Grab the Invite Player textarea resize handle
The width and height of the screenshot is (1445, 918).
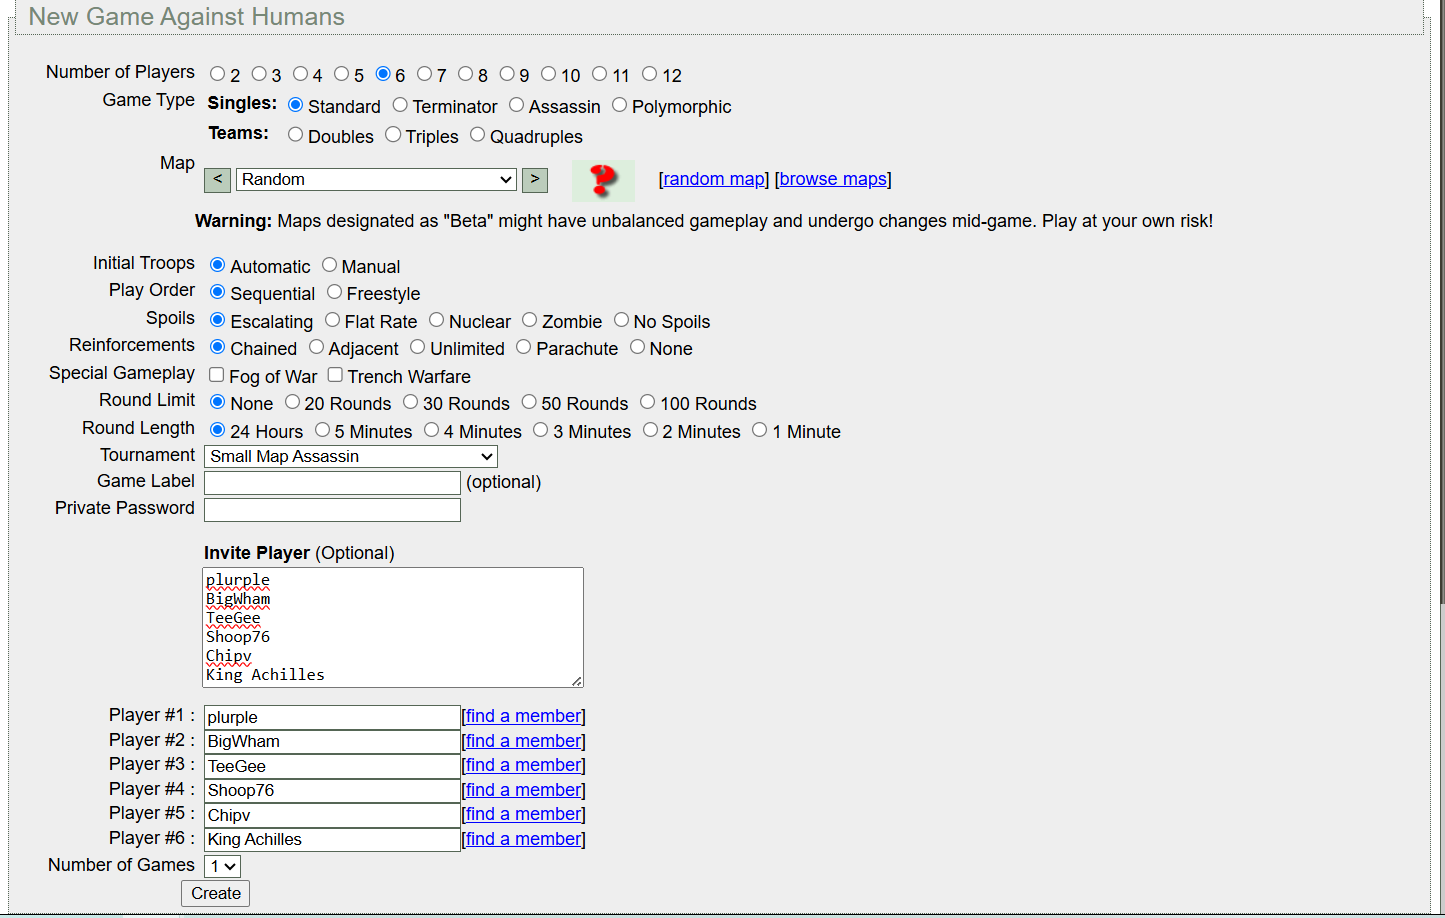coord(576,681)
